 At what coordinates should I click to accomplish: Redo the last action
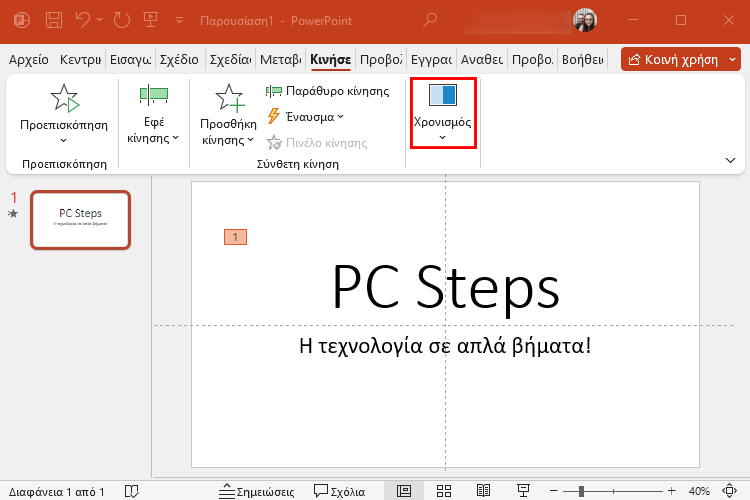121,20
